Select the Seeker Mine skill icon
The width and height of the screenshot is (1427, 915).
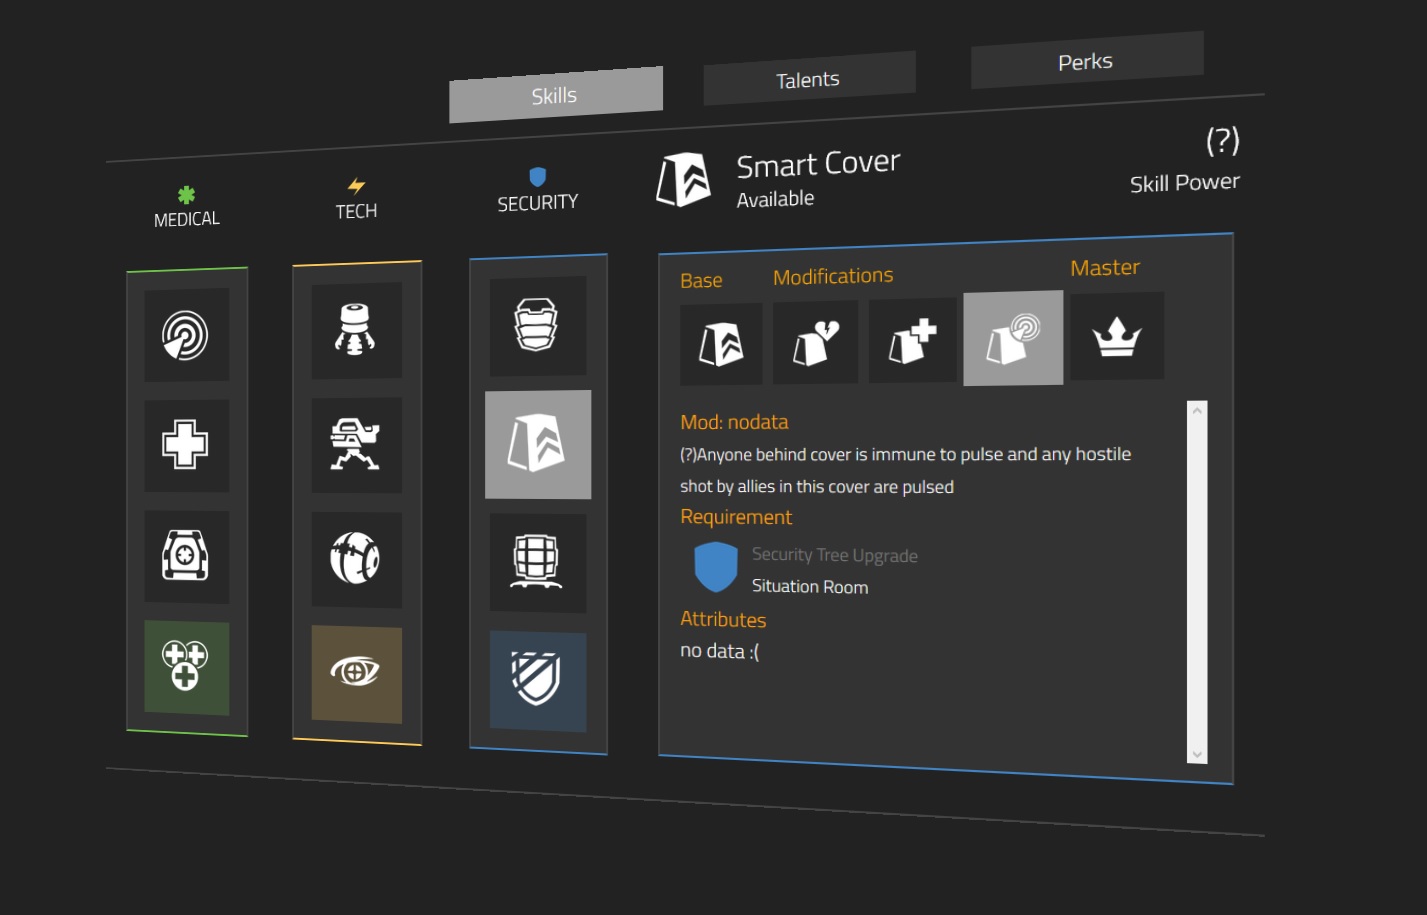(356, 559)
